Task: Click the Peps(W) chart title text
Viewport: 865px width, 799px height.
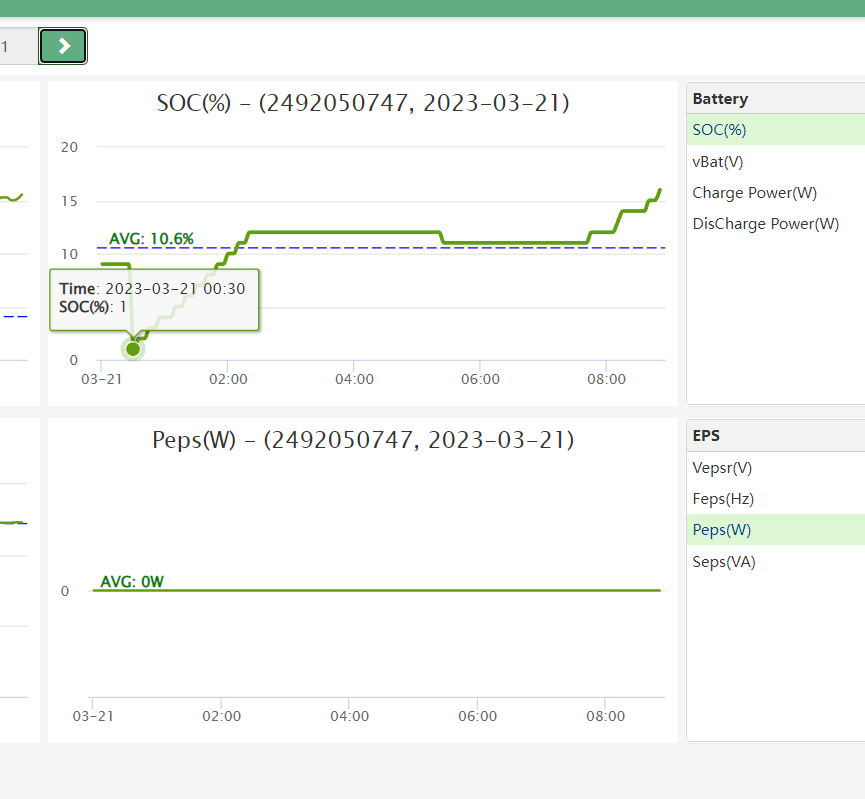Action: click(x=363, y=440)
